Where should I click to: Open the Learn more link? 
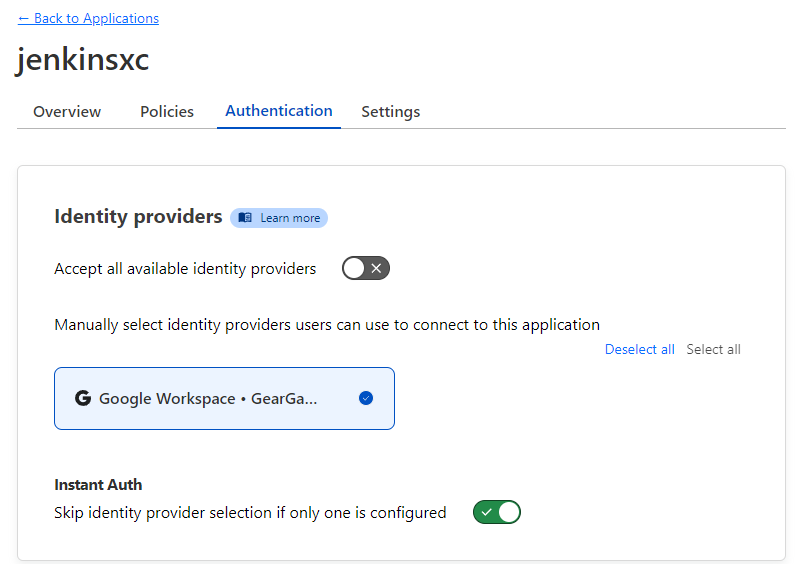[x=289, y=218]
